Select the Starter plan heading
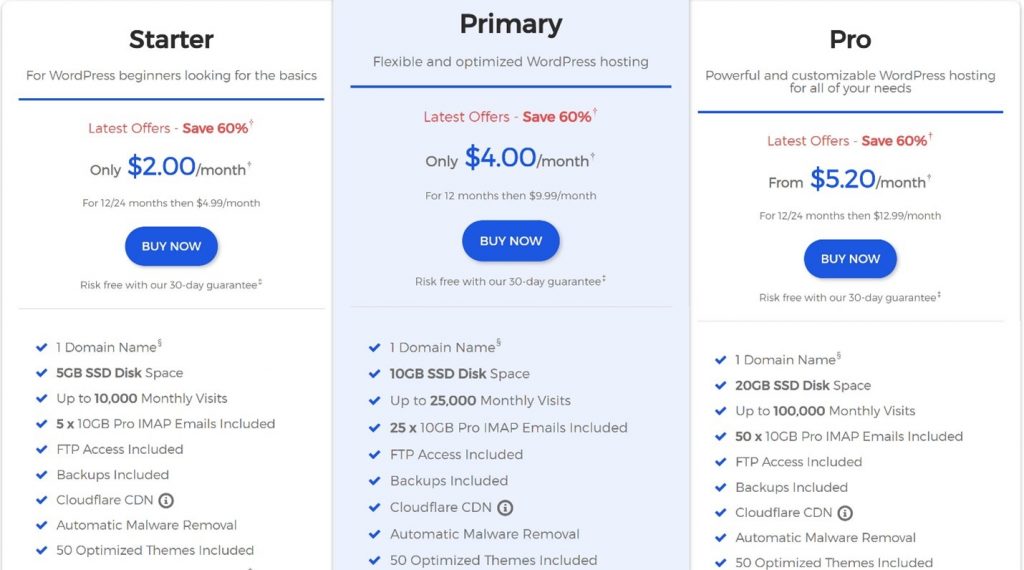Image resolution: width=1024 pixels, height=570 pixels. pyautogui.click(x=171, y=40)
